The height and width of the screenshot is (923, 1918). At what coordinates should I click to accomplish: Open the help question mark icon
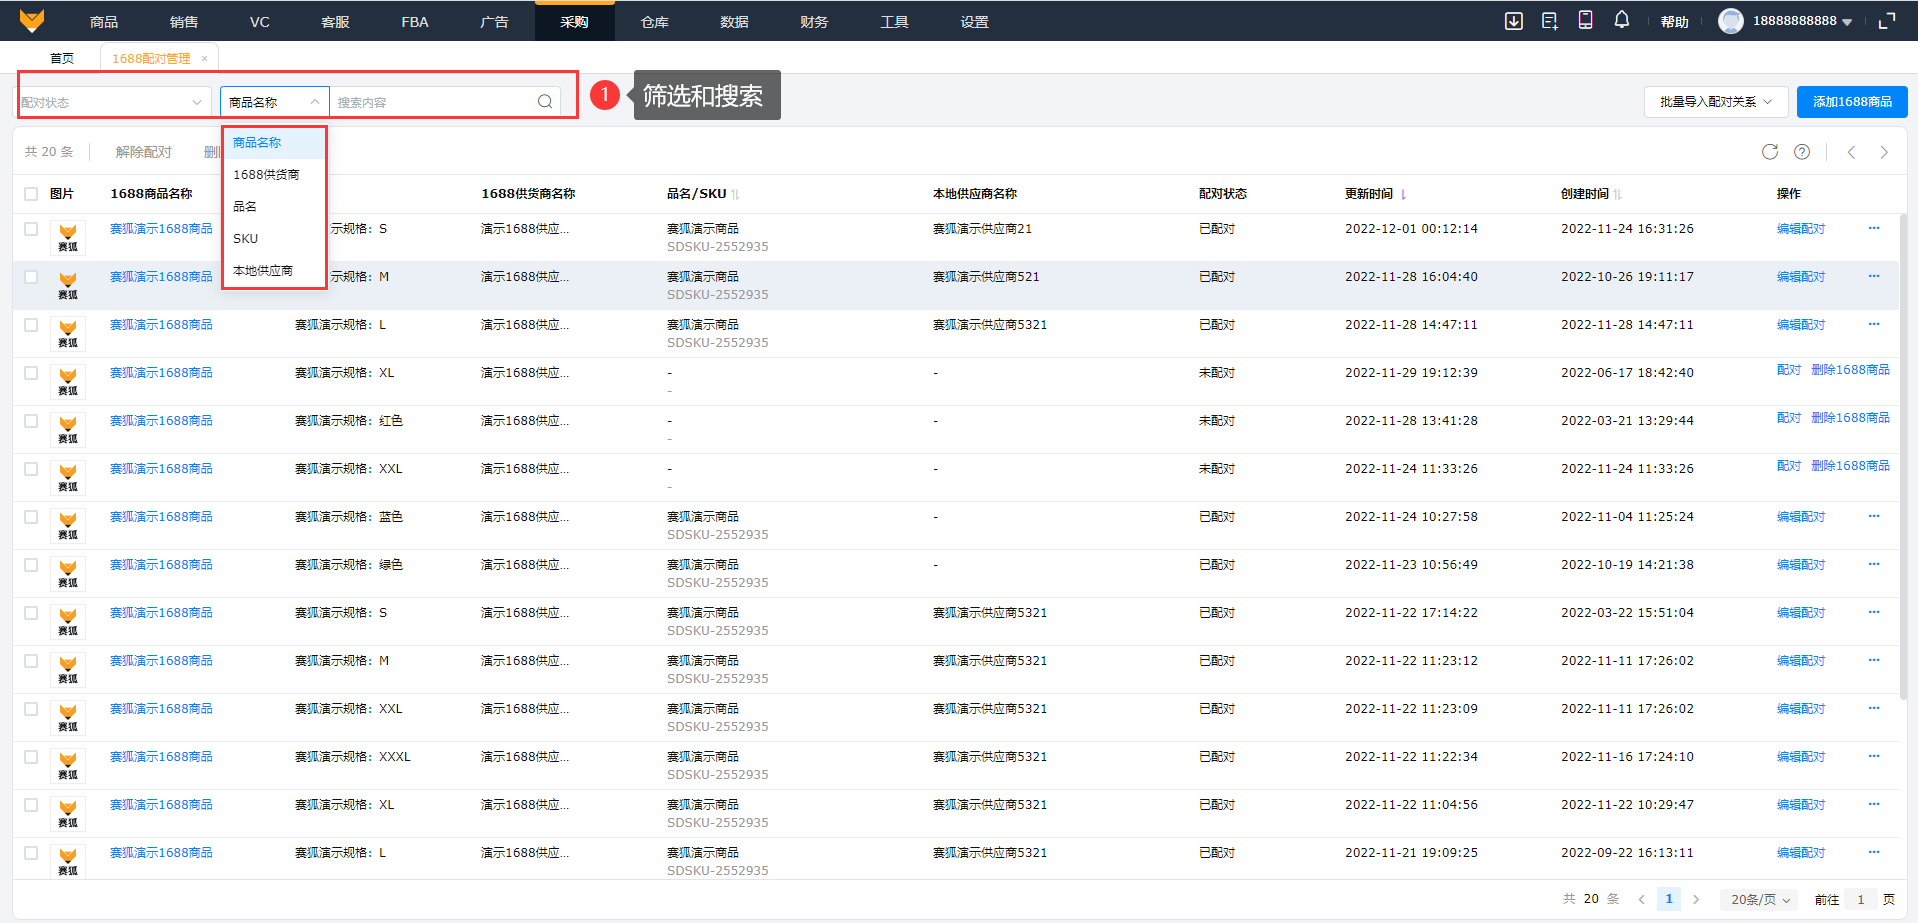(x=1801, y=152)
